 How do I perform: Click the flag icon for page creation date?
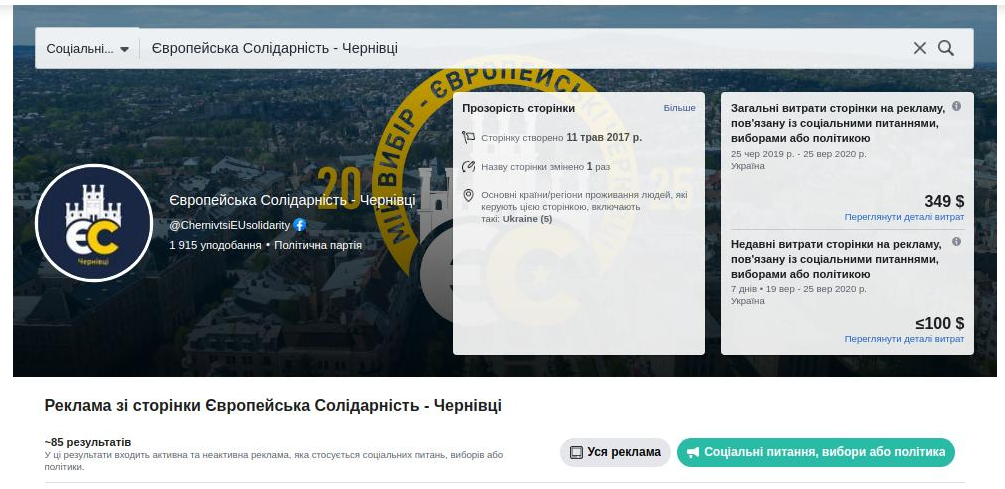pos(468,137)
